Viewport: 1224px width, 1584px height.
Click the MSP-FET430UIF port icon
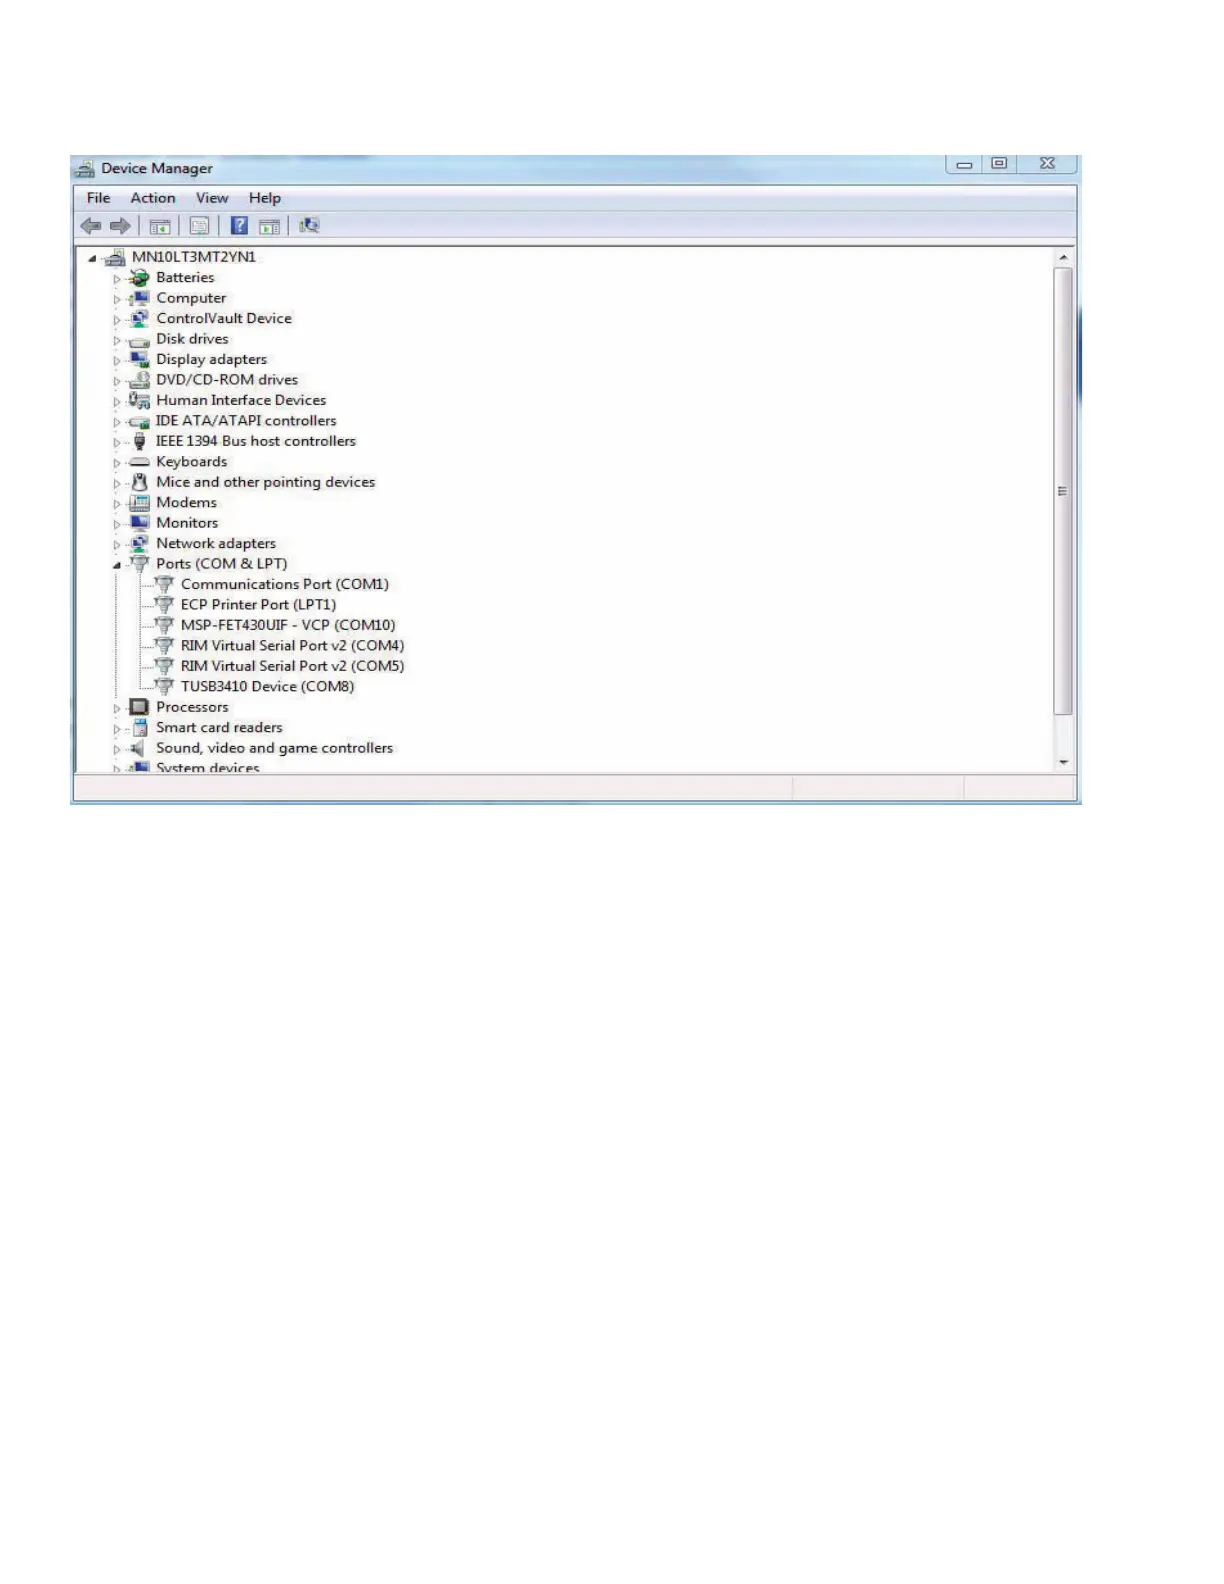(165, 625)
